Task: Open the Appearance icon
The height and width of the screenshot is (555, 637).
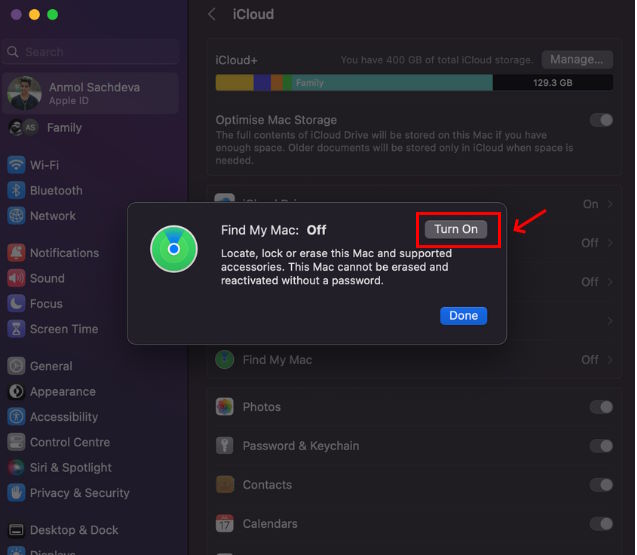Action: point(16,392)
